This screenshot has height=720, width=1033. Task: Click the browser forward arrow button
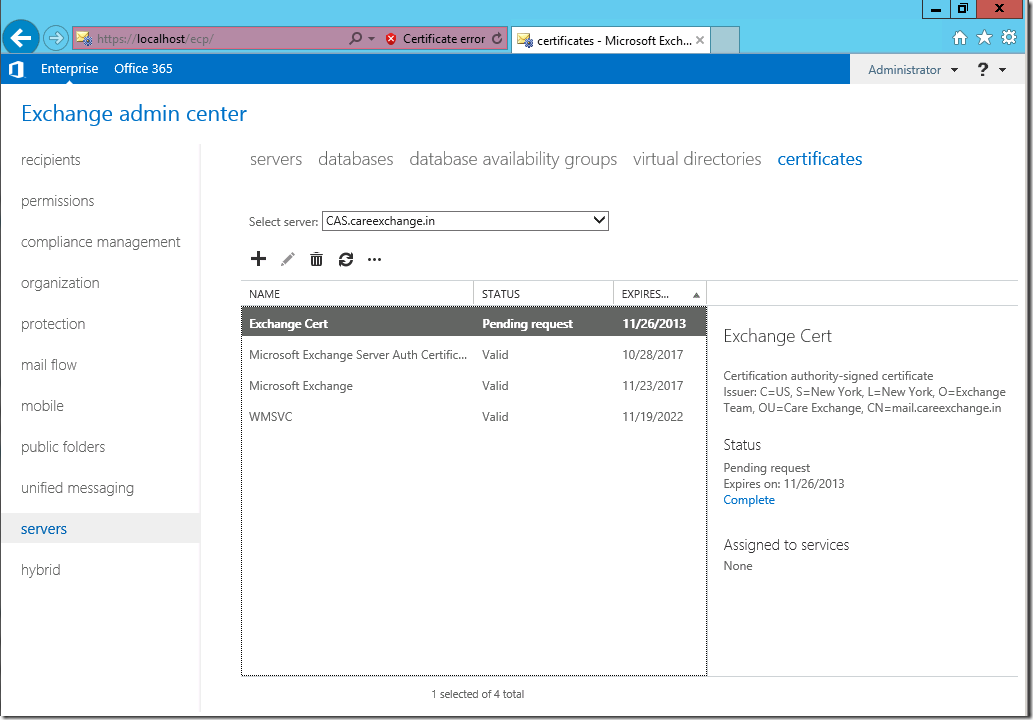click(x=56, y=38)
